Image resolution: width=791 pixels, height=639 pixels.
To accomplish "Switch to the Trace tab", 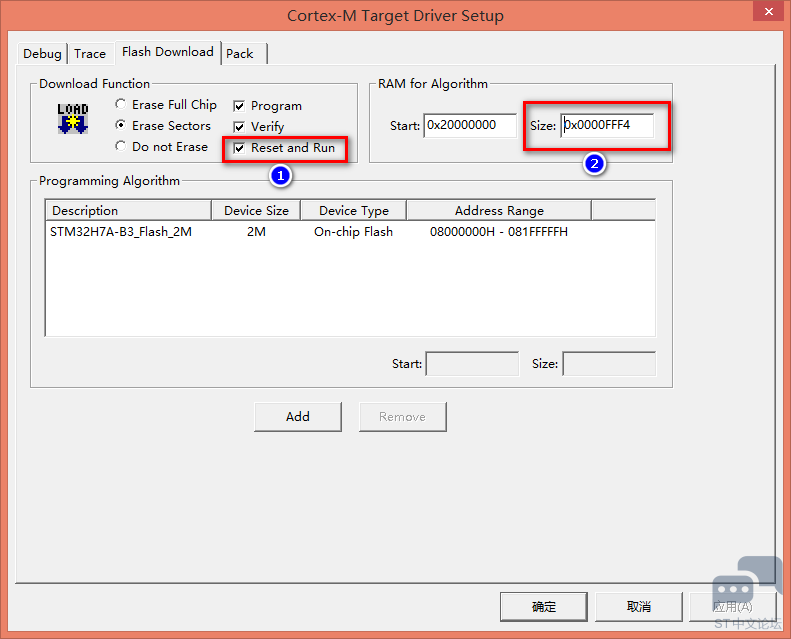I will [x=90, y=53].
